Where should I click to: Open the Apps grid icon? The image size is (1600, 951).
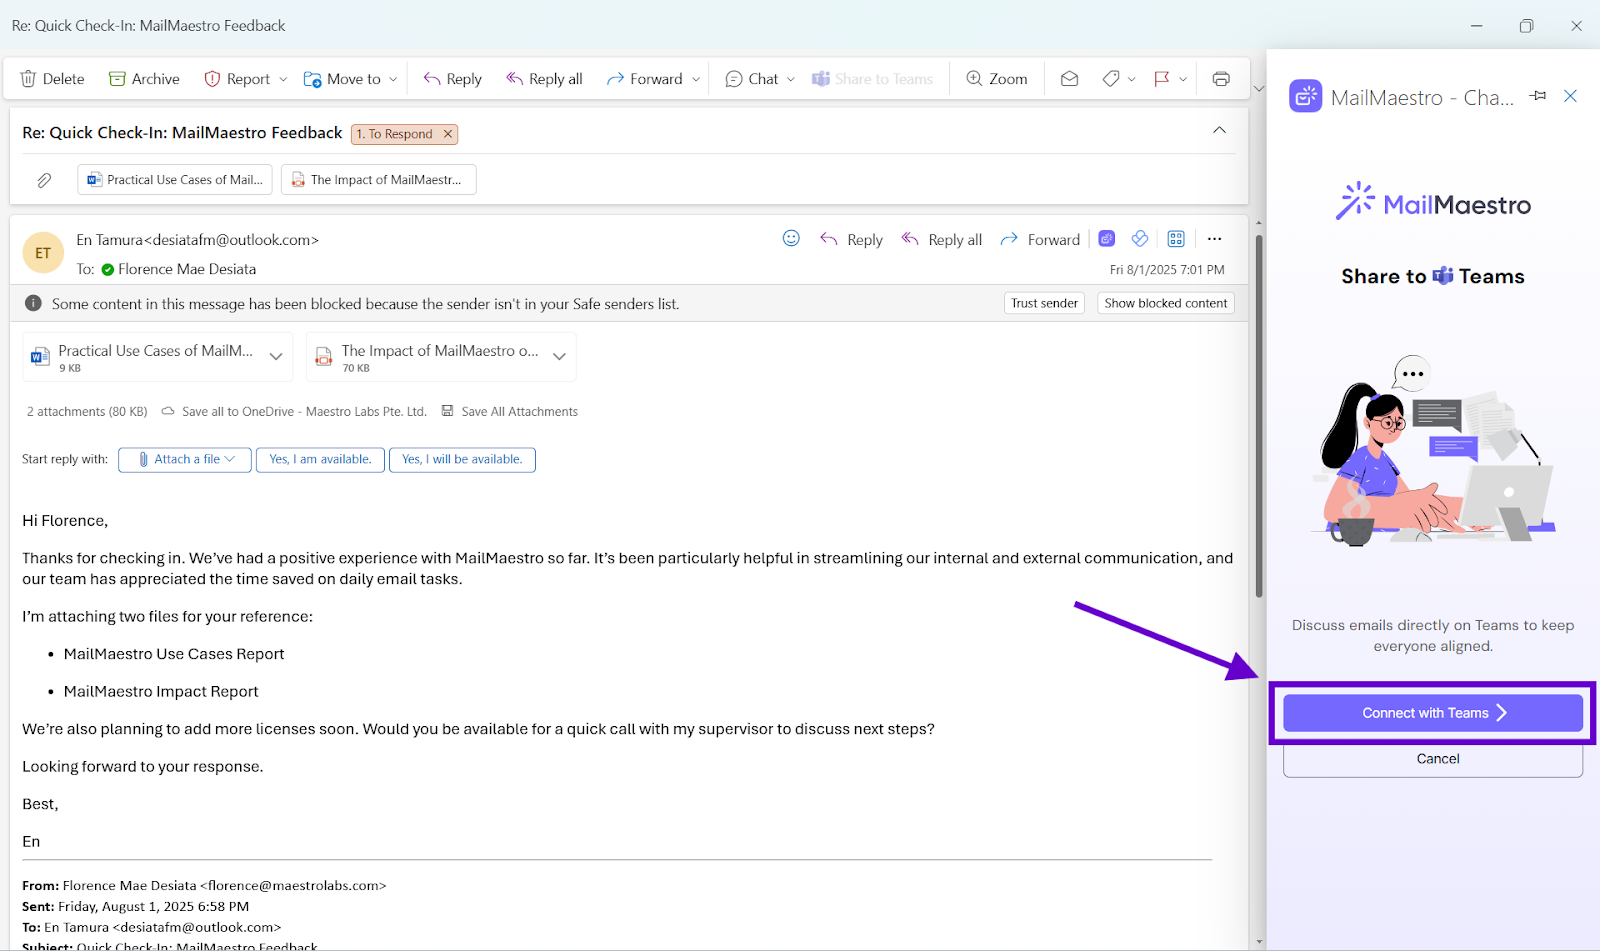click(x=1176, y=238)
